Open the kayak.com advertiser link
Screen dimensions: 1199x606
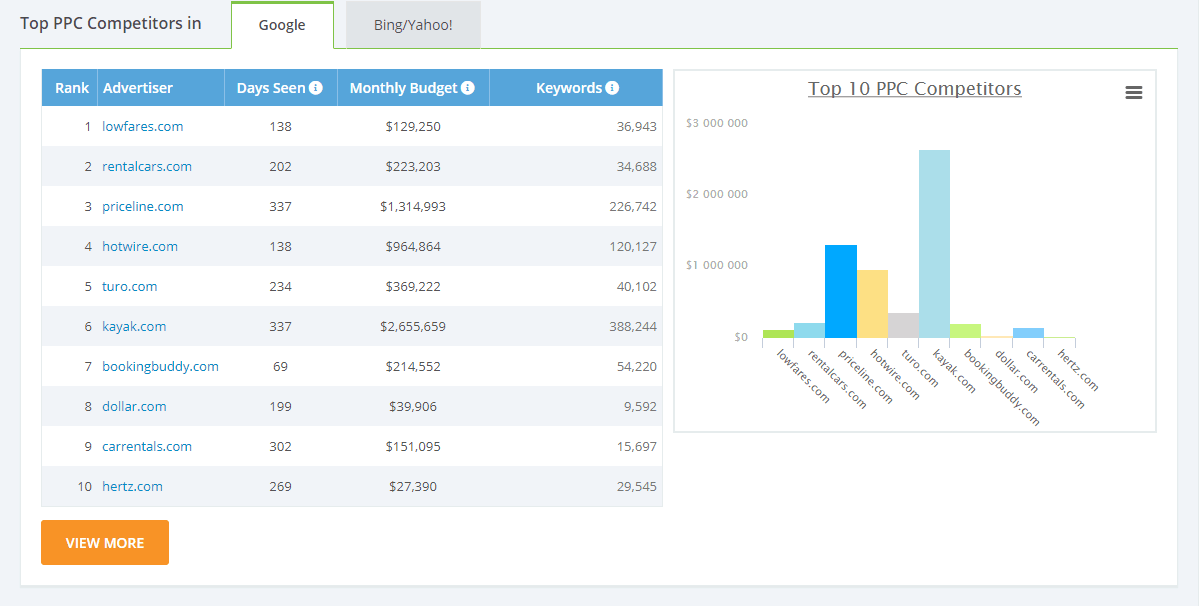point(134,326)
